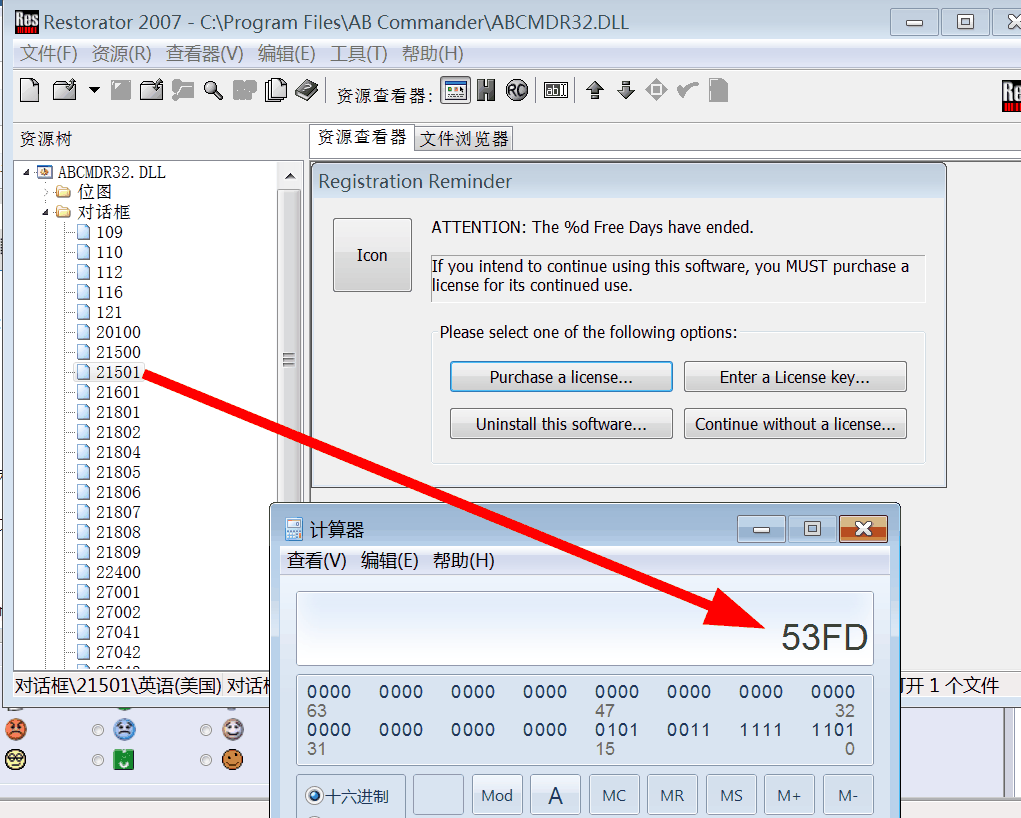Select radio beside blue sad emoticon in background
This screenshot has width=1021, height=818.
coord(98,729)
